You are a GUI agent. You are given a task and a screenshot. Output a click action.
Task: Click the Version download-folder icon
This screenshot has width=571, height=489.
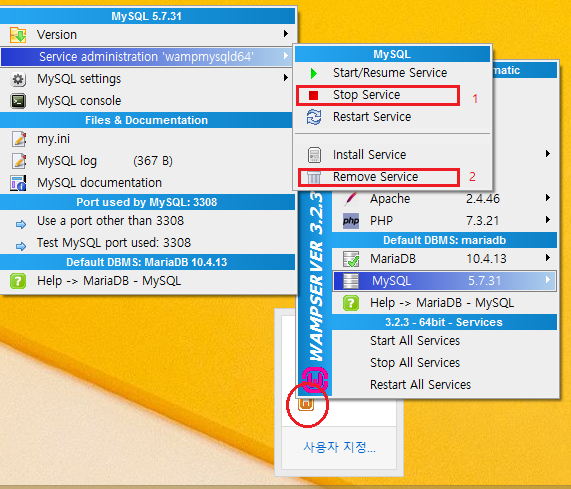(x=17, y=35)
